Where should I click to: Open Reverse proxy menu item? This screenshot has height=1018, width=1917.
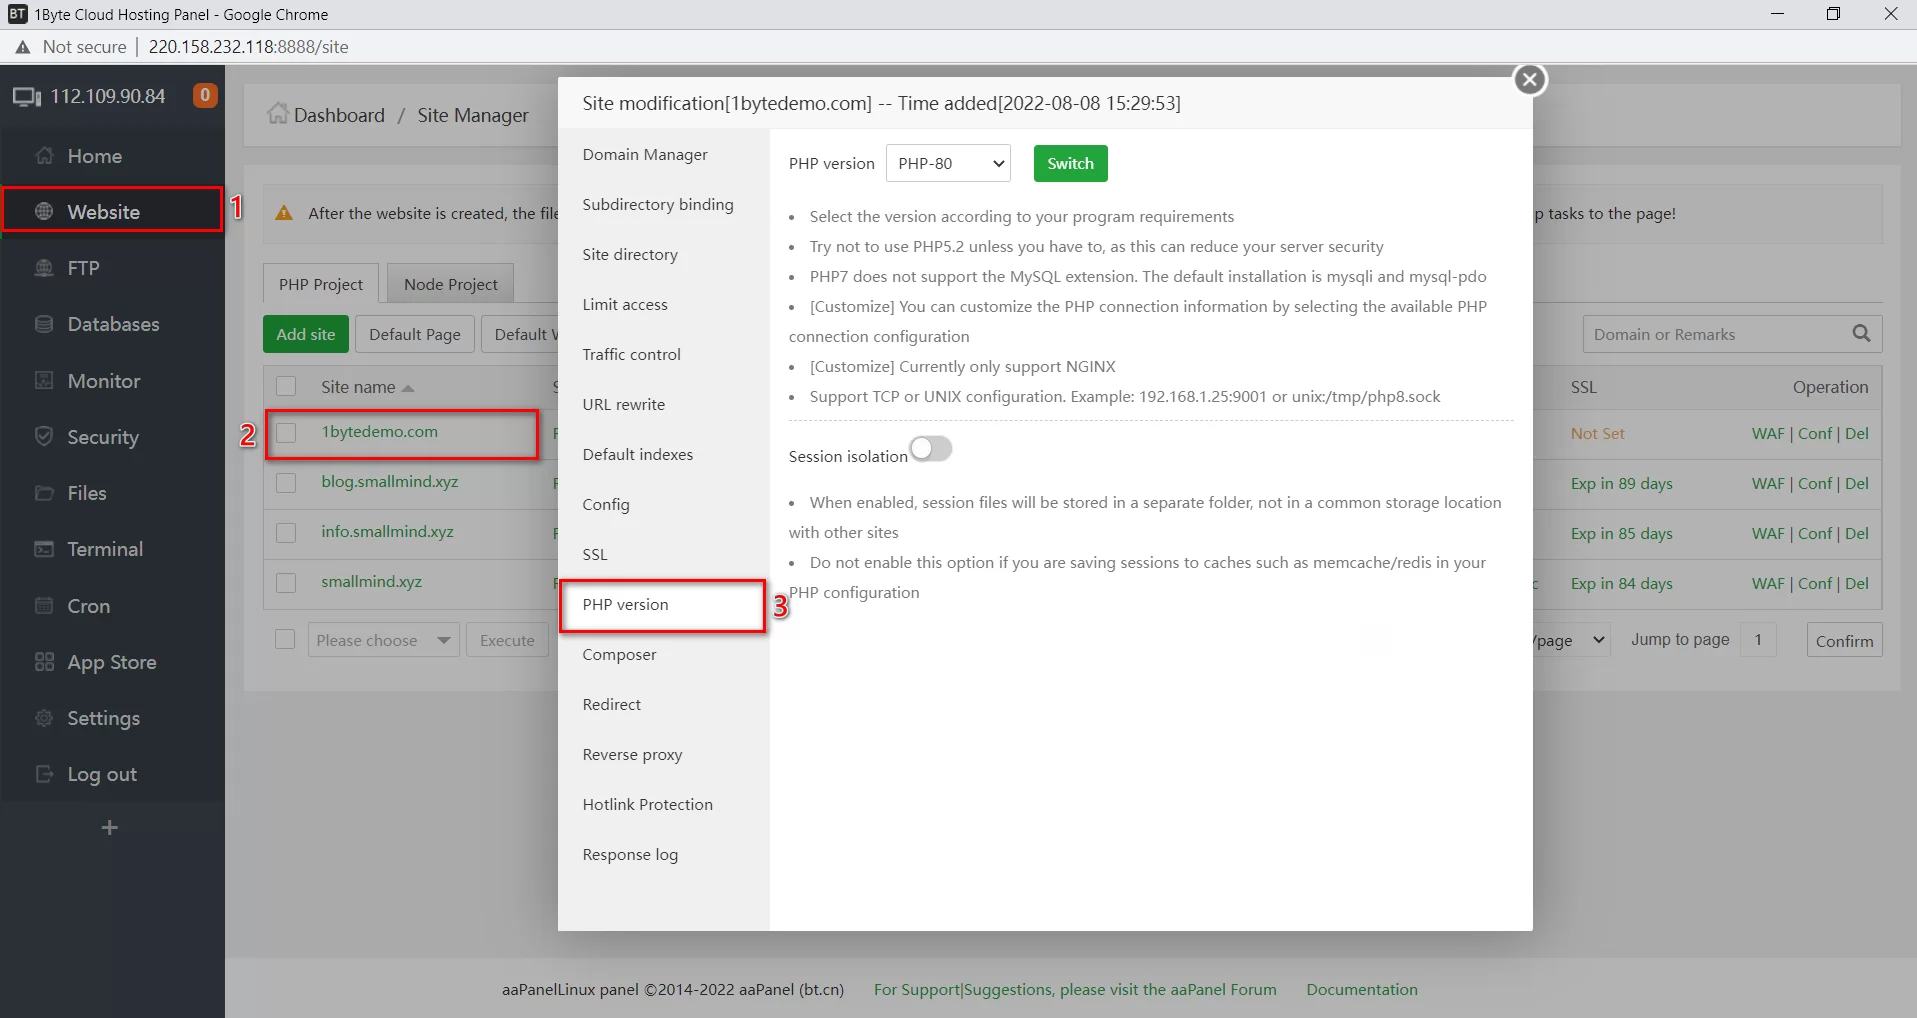(632, 755)
